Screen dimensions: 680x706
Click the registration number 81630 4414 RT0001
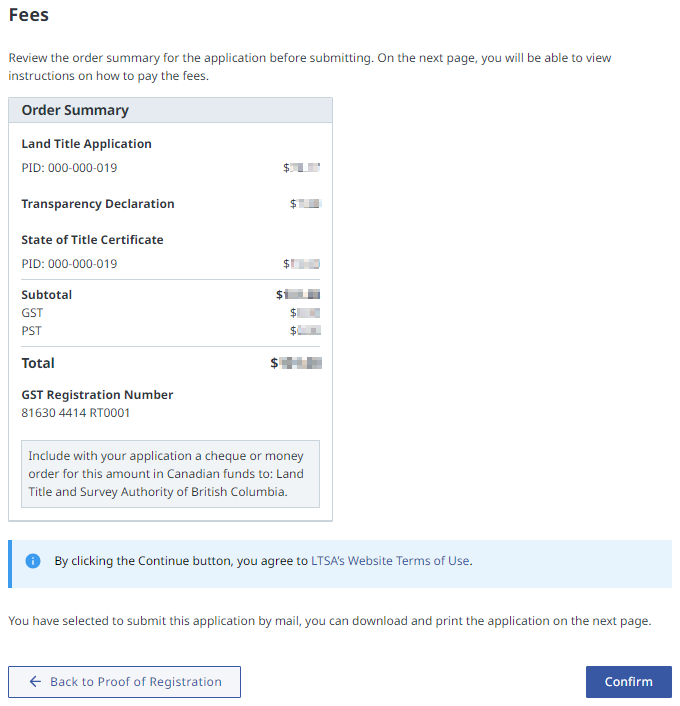tap(76, 413)
